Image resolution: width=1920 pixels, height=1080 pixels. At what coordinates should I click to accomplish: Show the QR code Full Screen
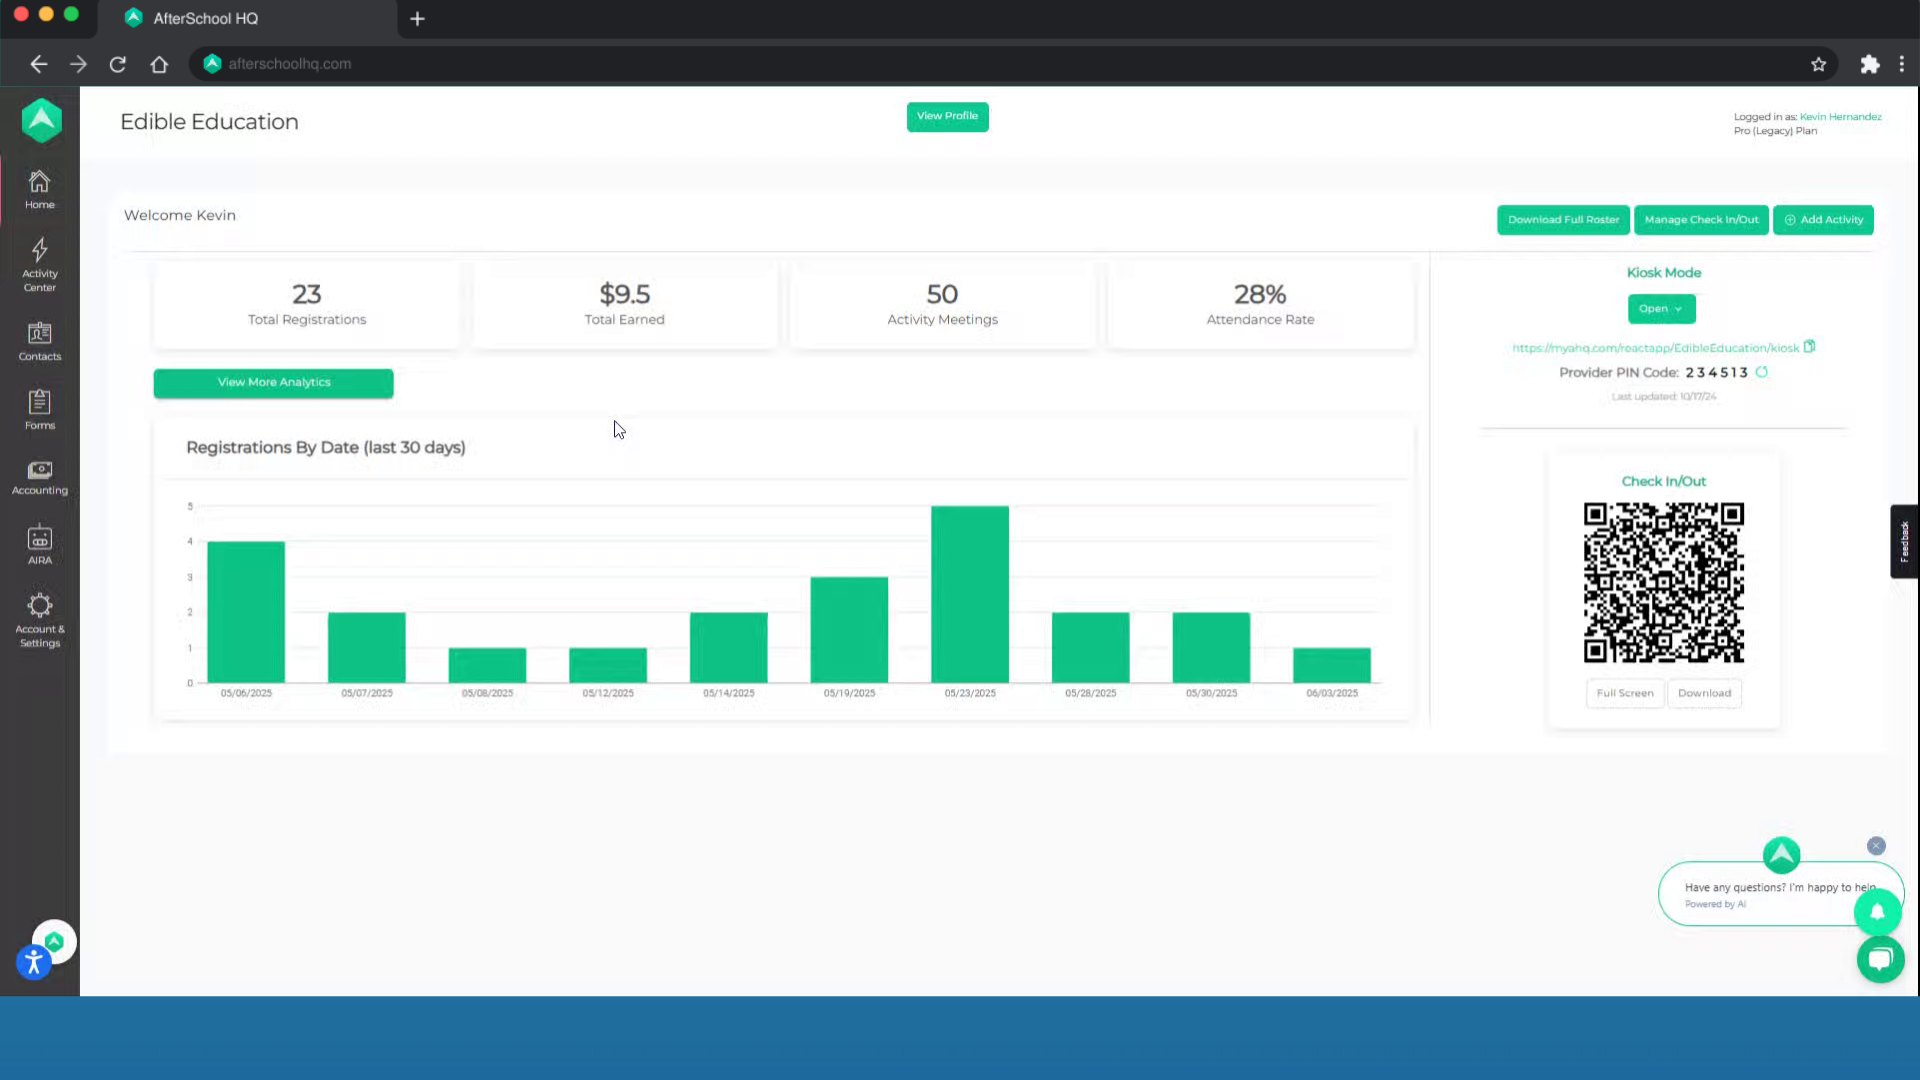pyautogui.click(x=1625, y=693)
